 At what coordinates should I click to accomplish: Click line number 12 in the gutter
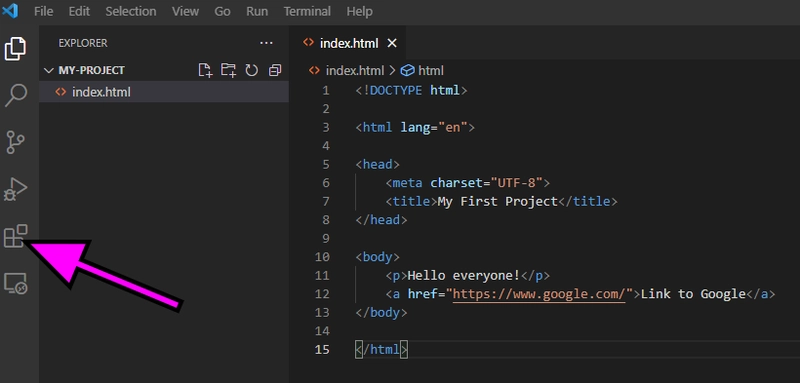322,294
